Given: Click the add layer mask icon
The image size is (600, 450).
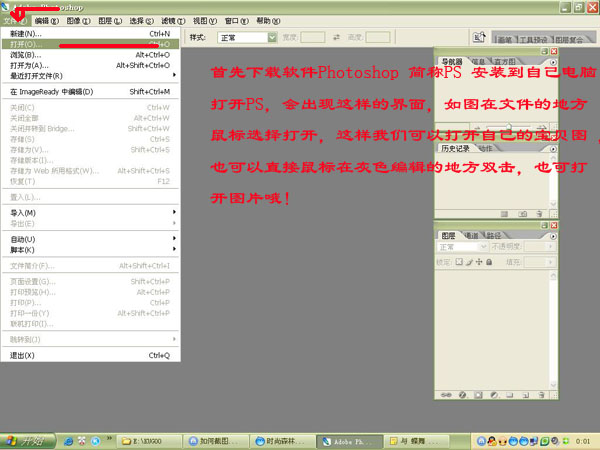Looking at the screenshot, I should click(478, 395).
